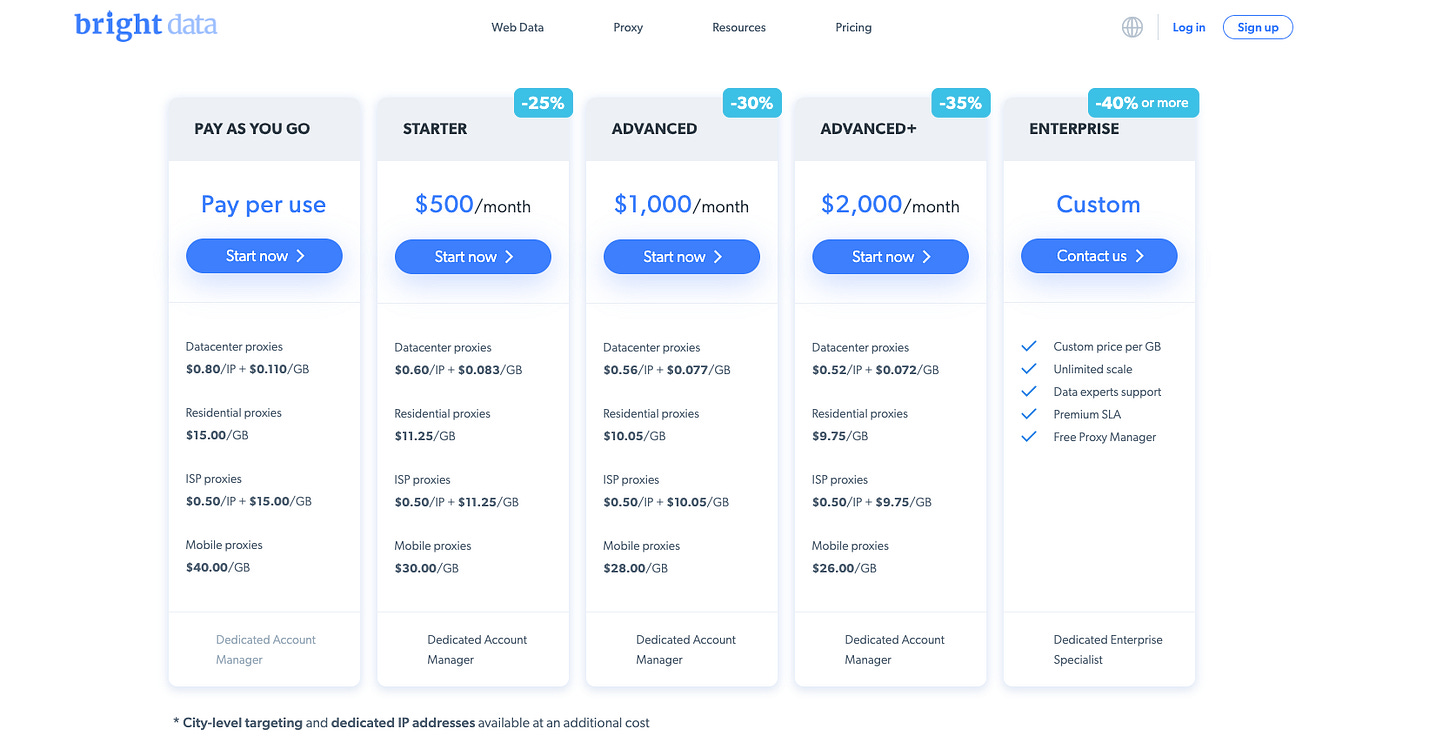Image resolution: width=1456 pixels, height=737 pixels.
Task: Click checkmark beside Unlimited scale
Action: (1029, 369)
